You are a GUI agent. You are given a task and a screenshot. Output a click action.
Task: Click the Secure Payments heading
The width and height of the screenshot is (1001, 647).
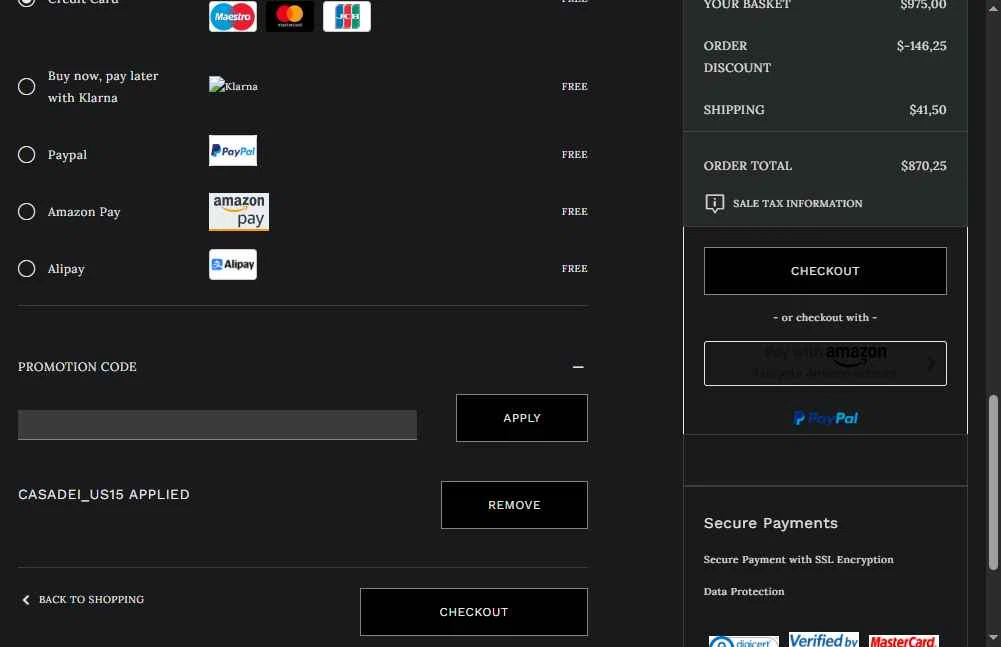coord(771,523)
